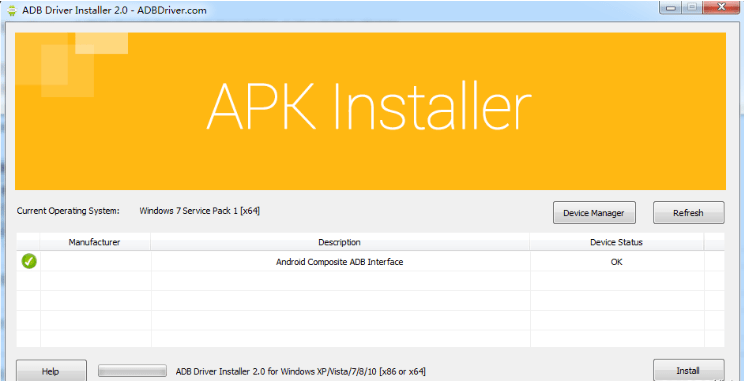Viewport: 744px width, 381px height.
Task: Minimize the ADB Driver Installer window
Action: point(671,8)
